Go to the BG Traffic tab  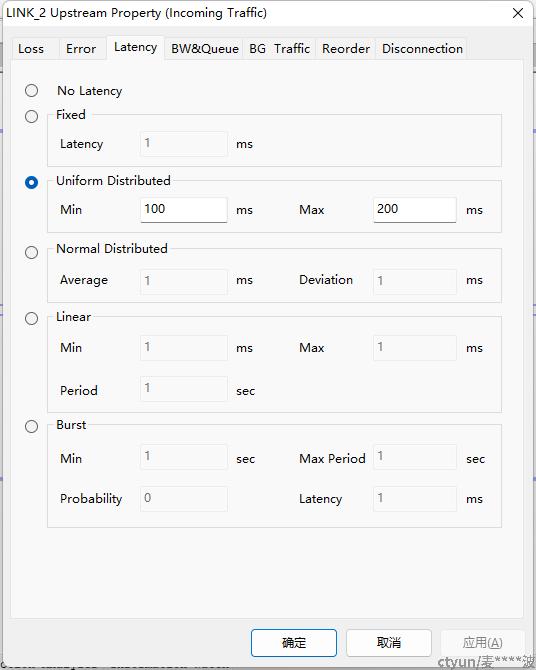point(280,49)
